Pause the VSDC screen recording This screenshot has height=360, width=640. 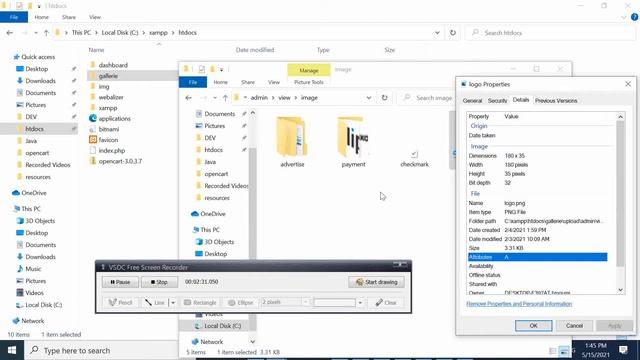coord(120,282)
